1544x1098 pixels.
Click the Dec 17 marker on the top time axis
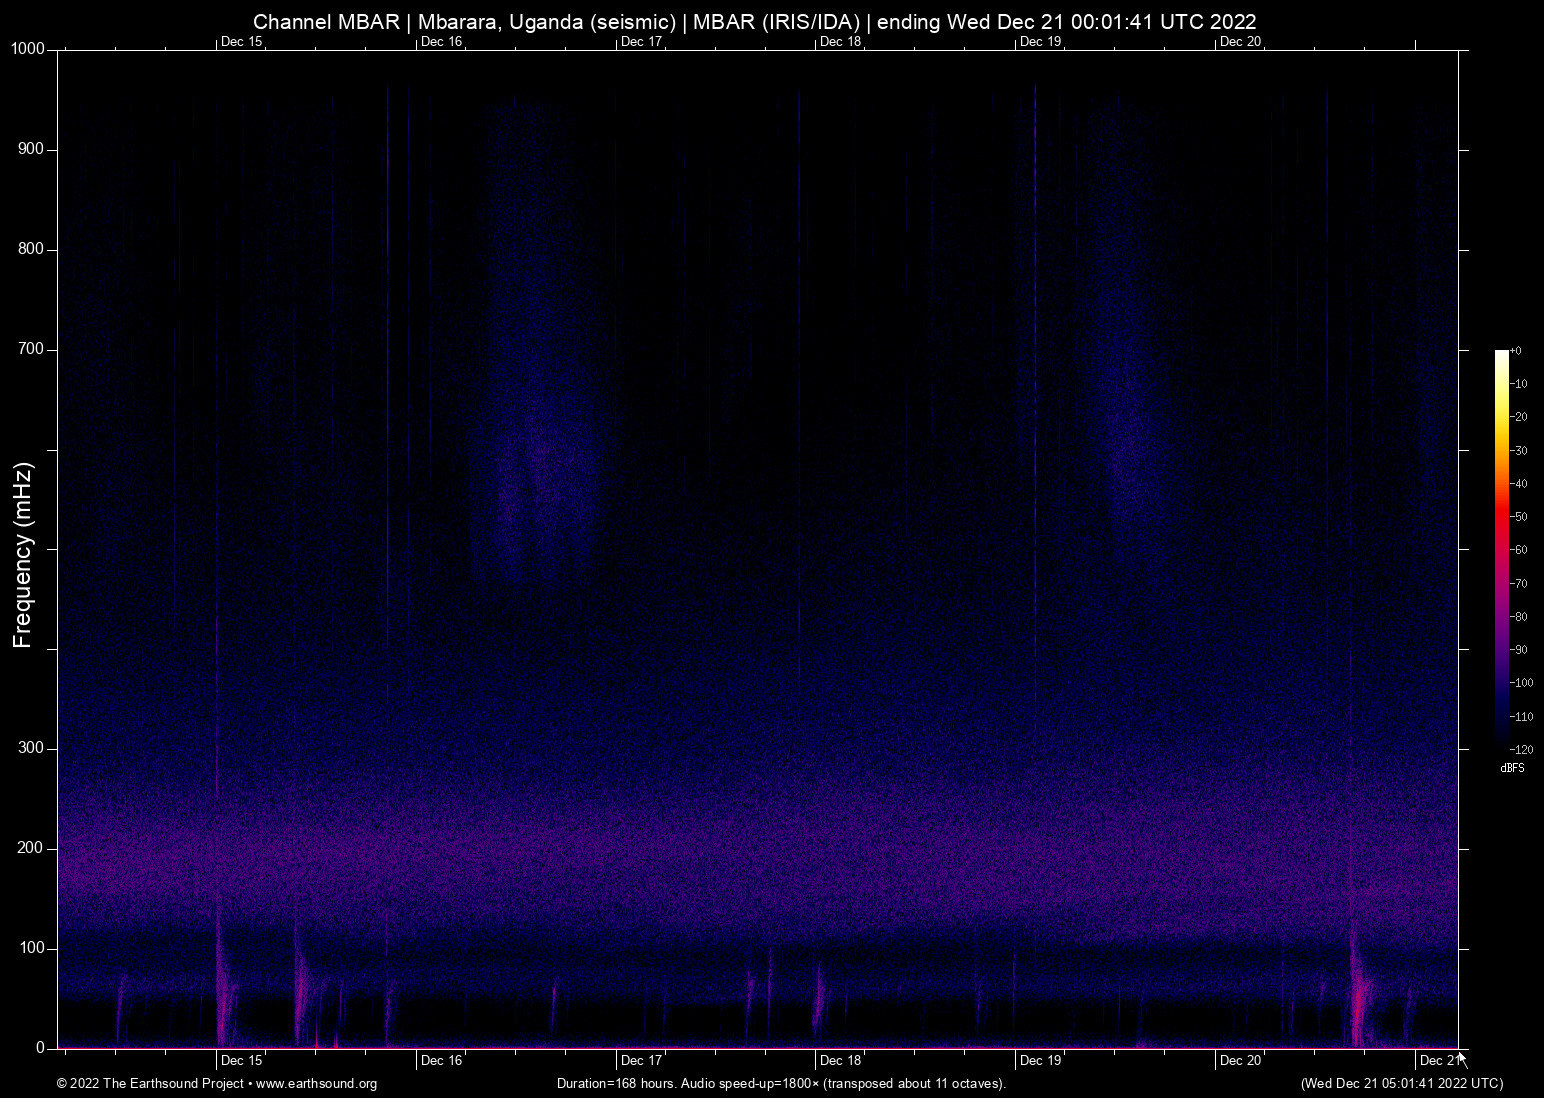pos(641,41)
